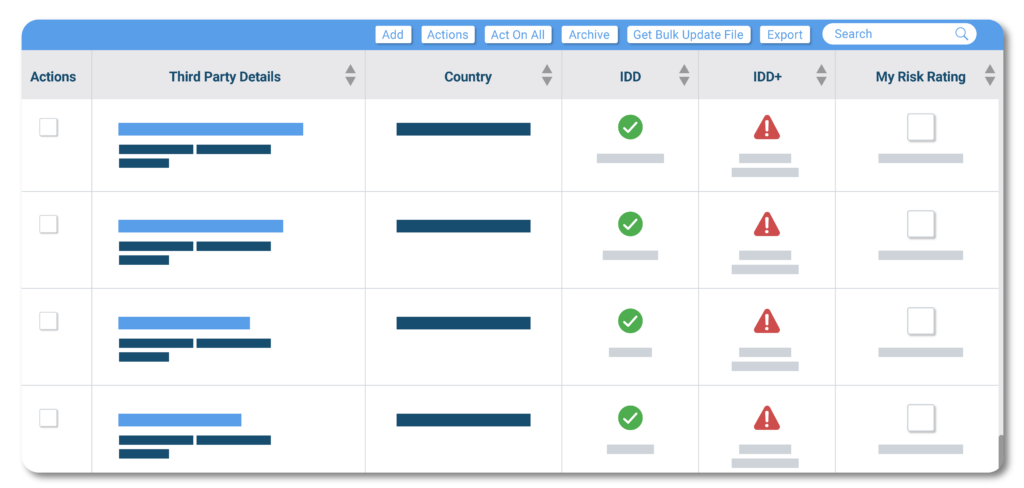The height and width of the screenshot is (488, 1024).
Task: Click the green IDD checkmark in third row
Action: point(630,321)
